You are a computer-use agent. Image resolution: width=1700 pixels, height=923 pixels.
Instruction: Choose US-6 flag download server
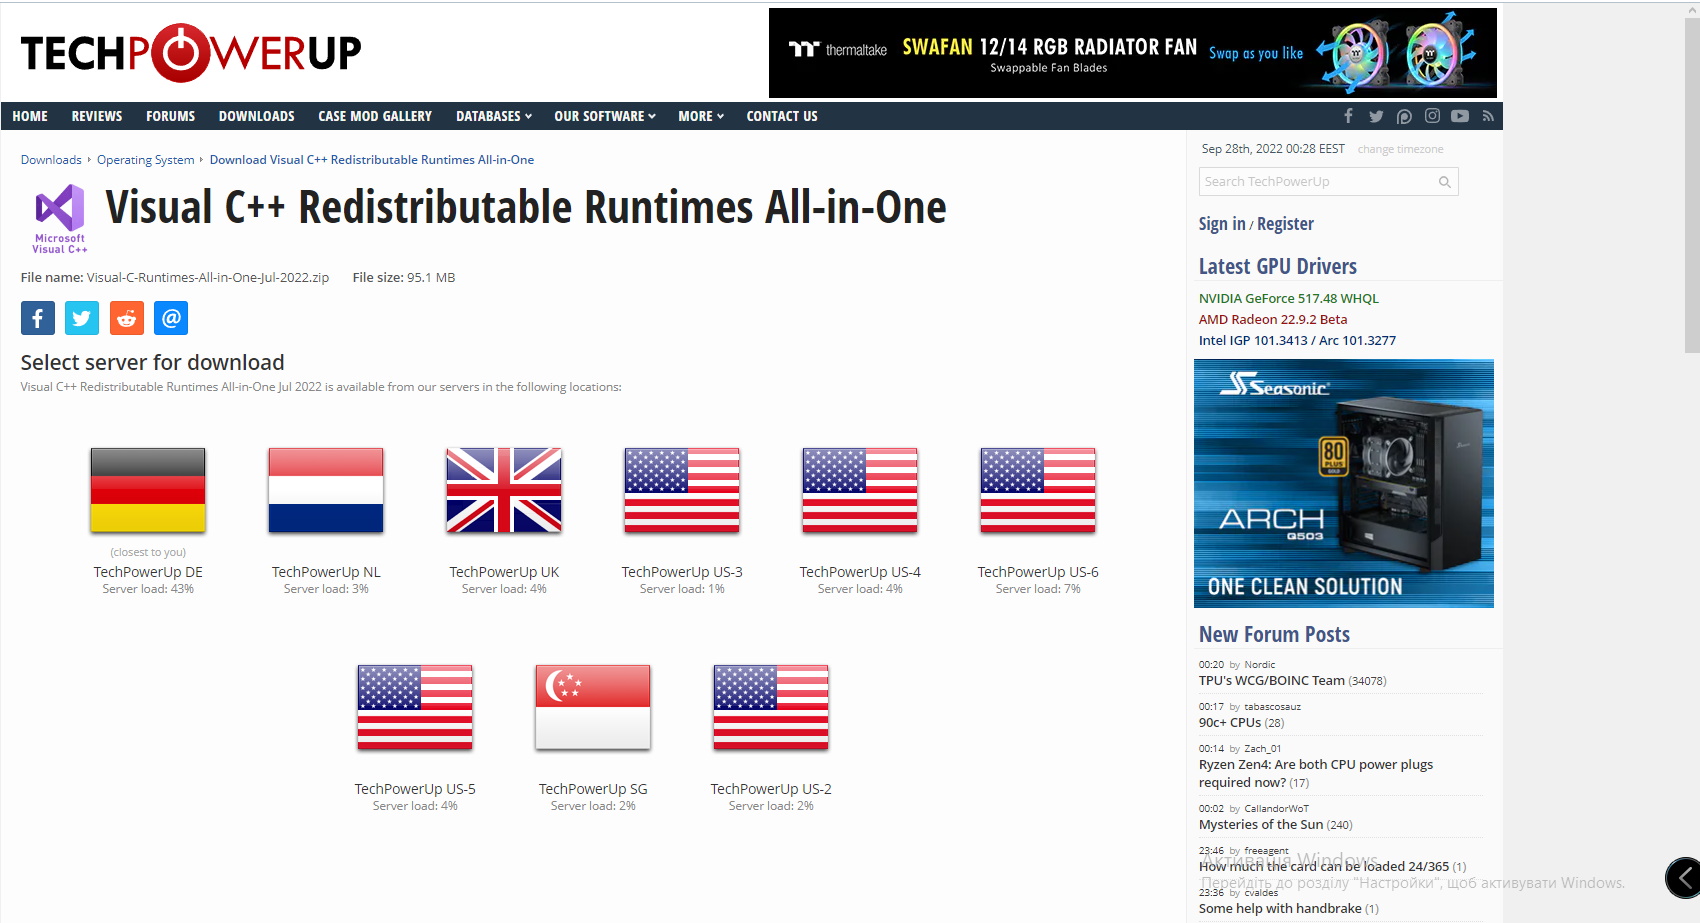[1038, 490]
